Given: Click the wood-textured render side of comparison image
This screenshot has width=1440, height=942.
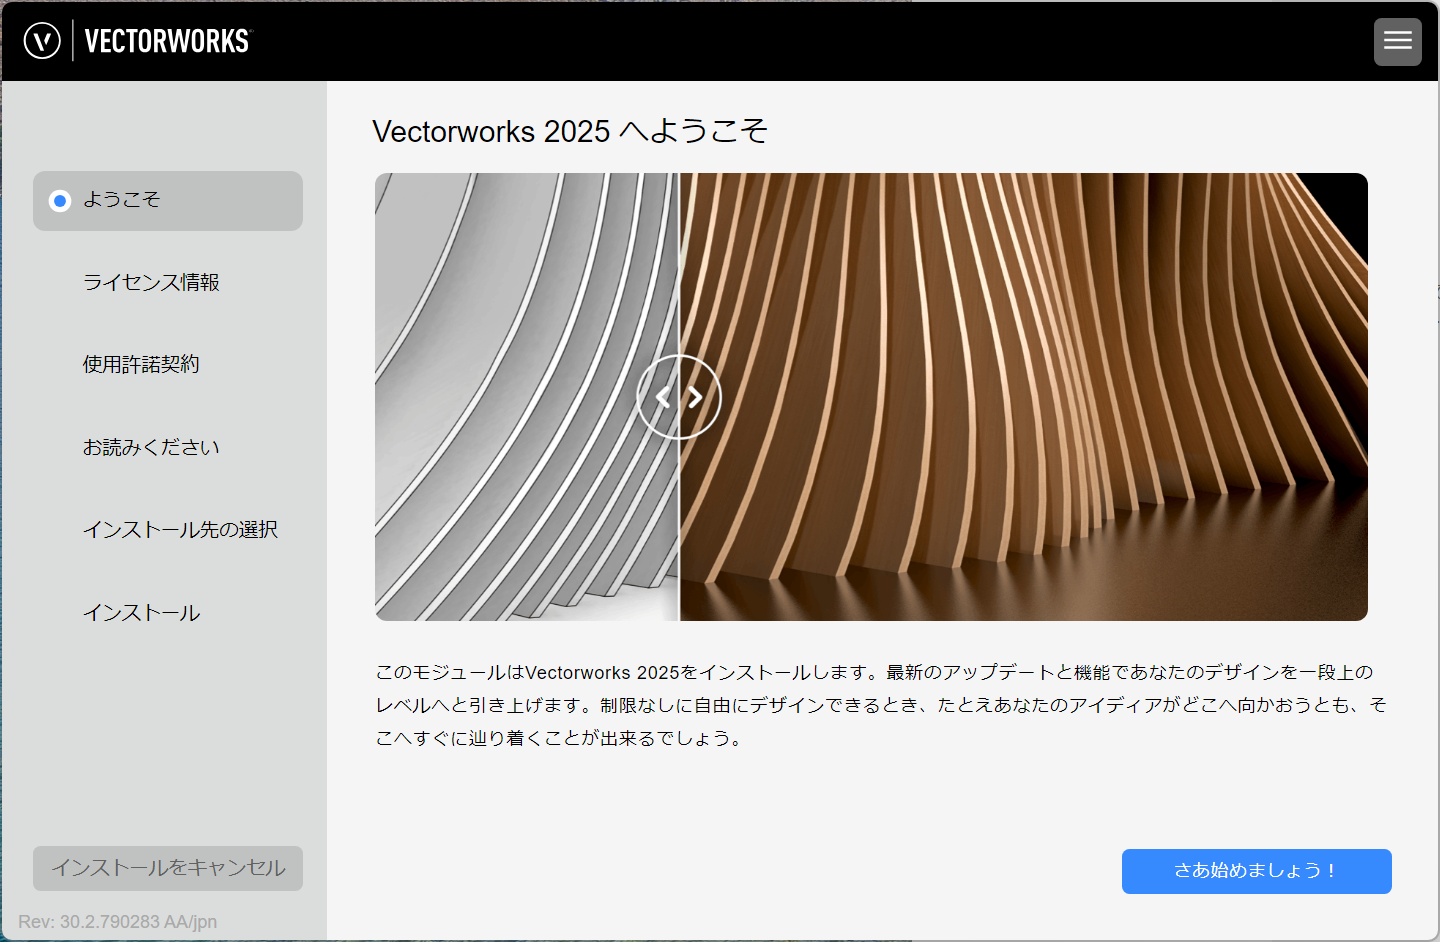Looking at the screenshot, I should click(x=1023, y=397).
